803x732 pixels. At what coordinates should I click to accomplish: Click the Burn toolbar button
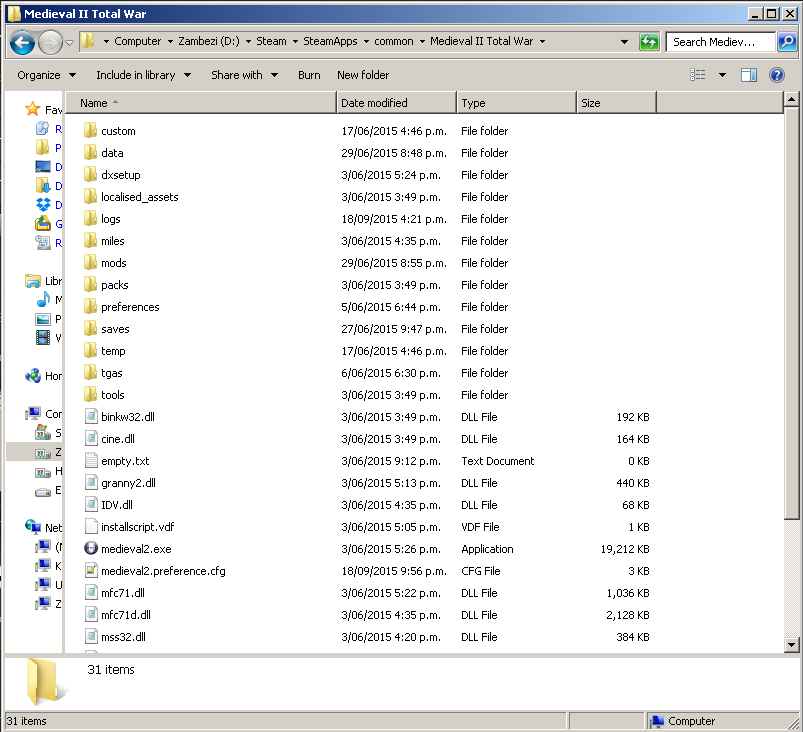[x=309, y=75]
